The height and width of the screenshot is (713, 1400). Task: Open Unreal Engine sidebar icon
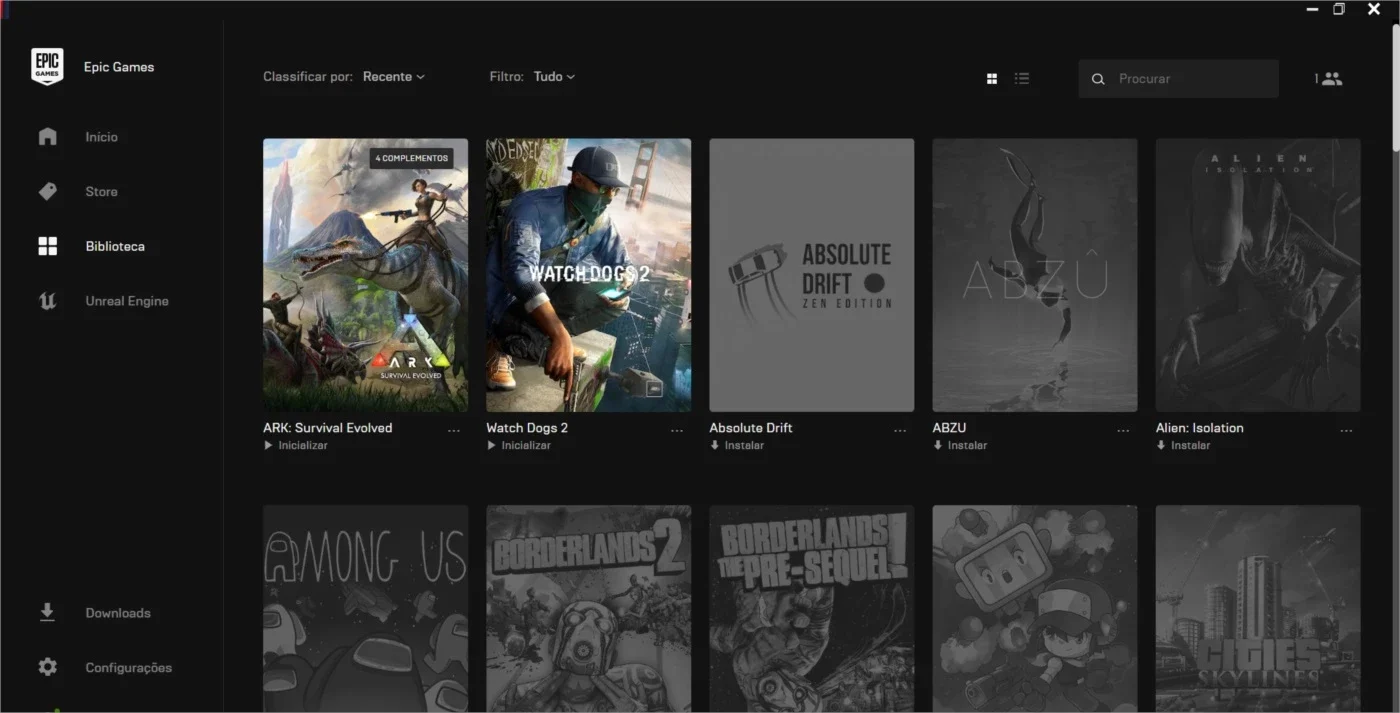pos(47,301)
